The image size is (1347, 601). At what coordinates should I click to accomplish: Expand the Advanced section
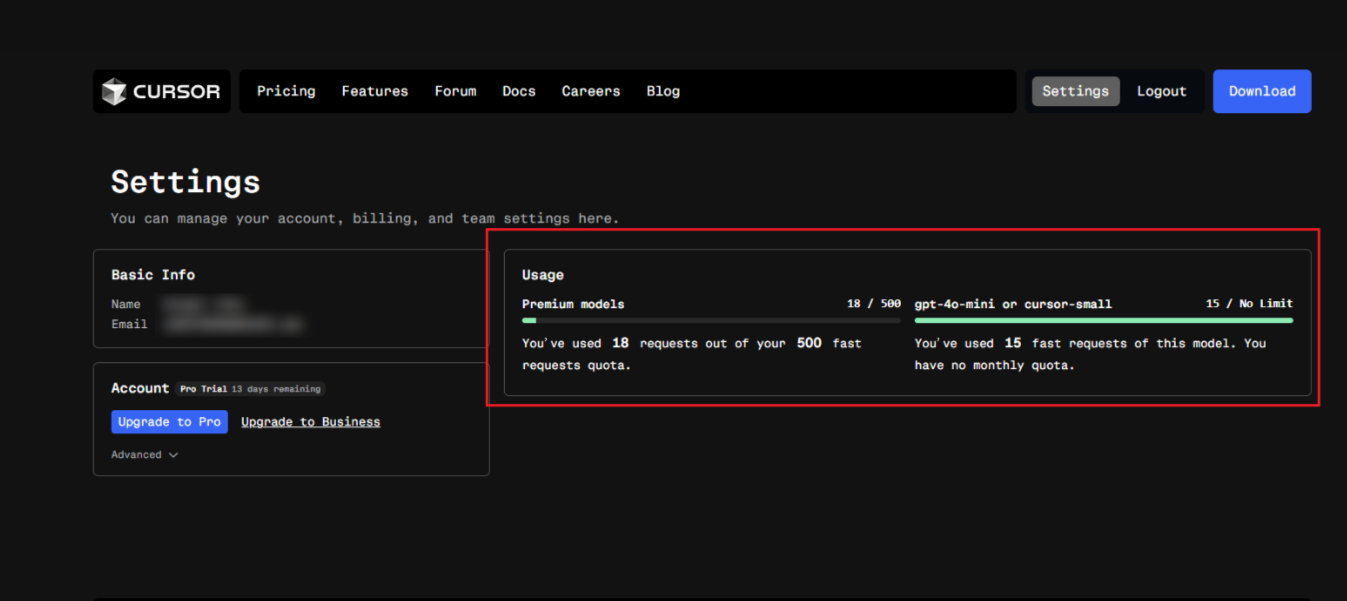[144, 455]
